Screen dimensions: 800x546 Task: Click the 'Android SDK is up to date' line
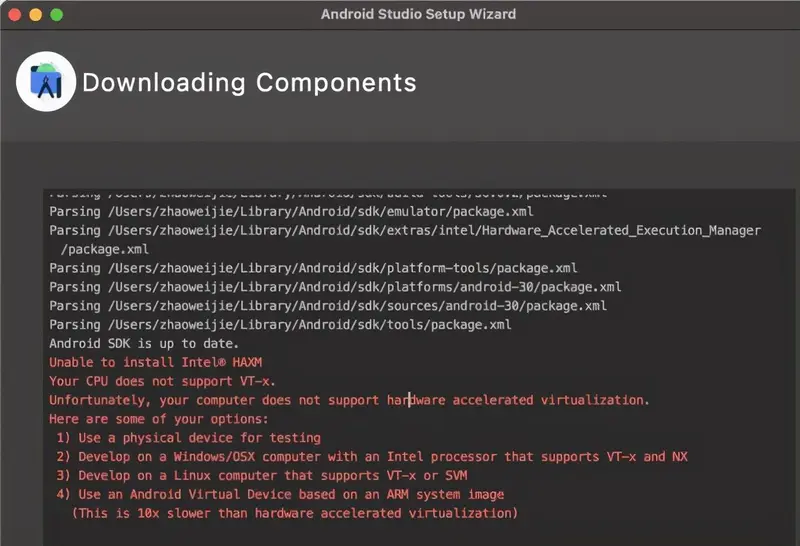point(135,343)
